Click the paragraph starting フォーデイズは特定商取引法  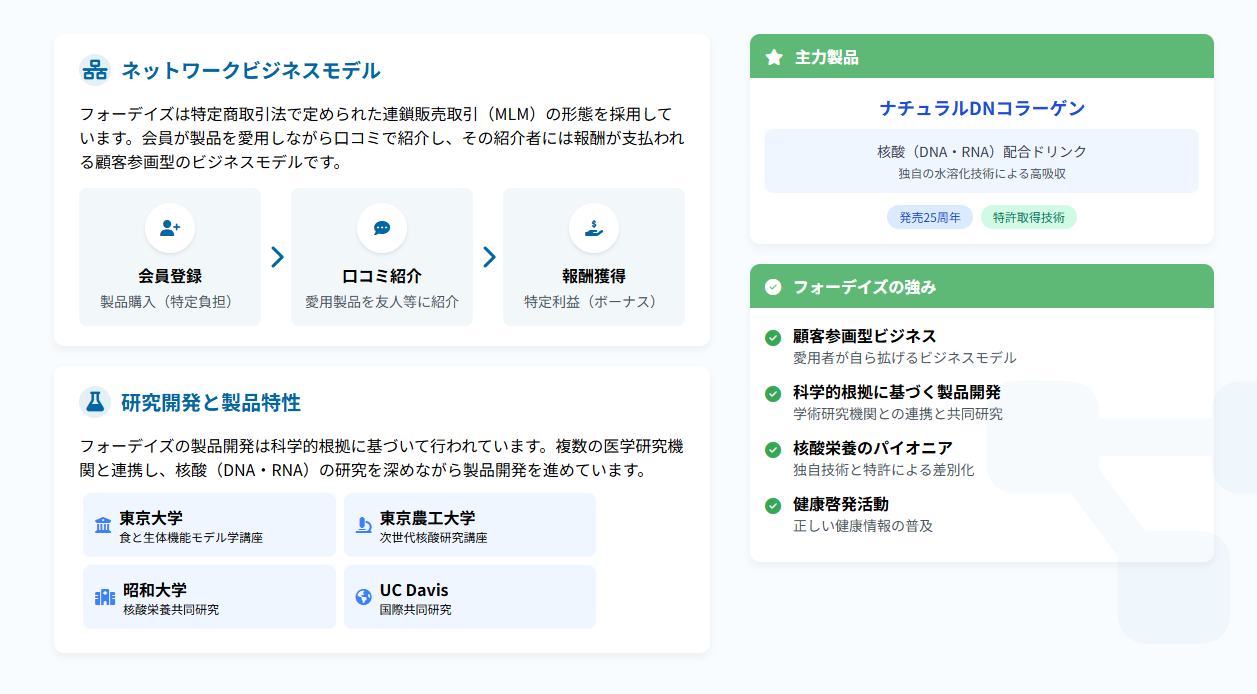[382, 137]
